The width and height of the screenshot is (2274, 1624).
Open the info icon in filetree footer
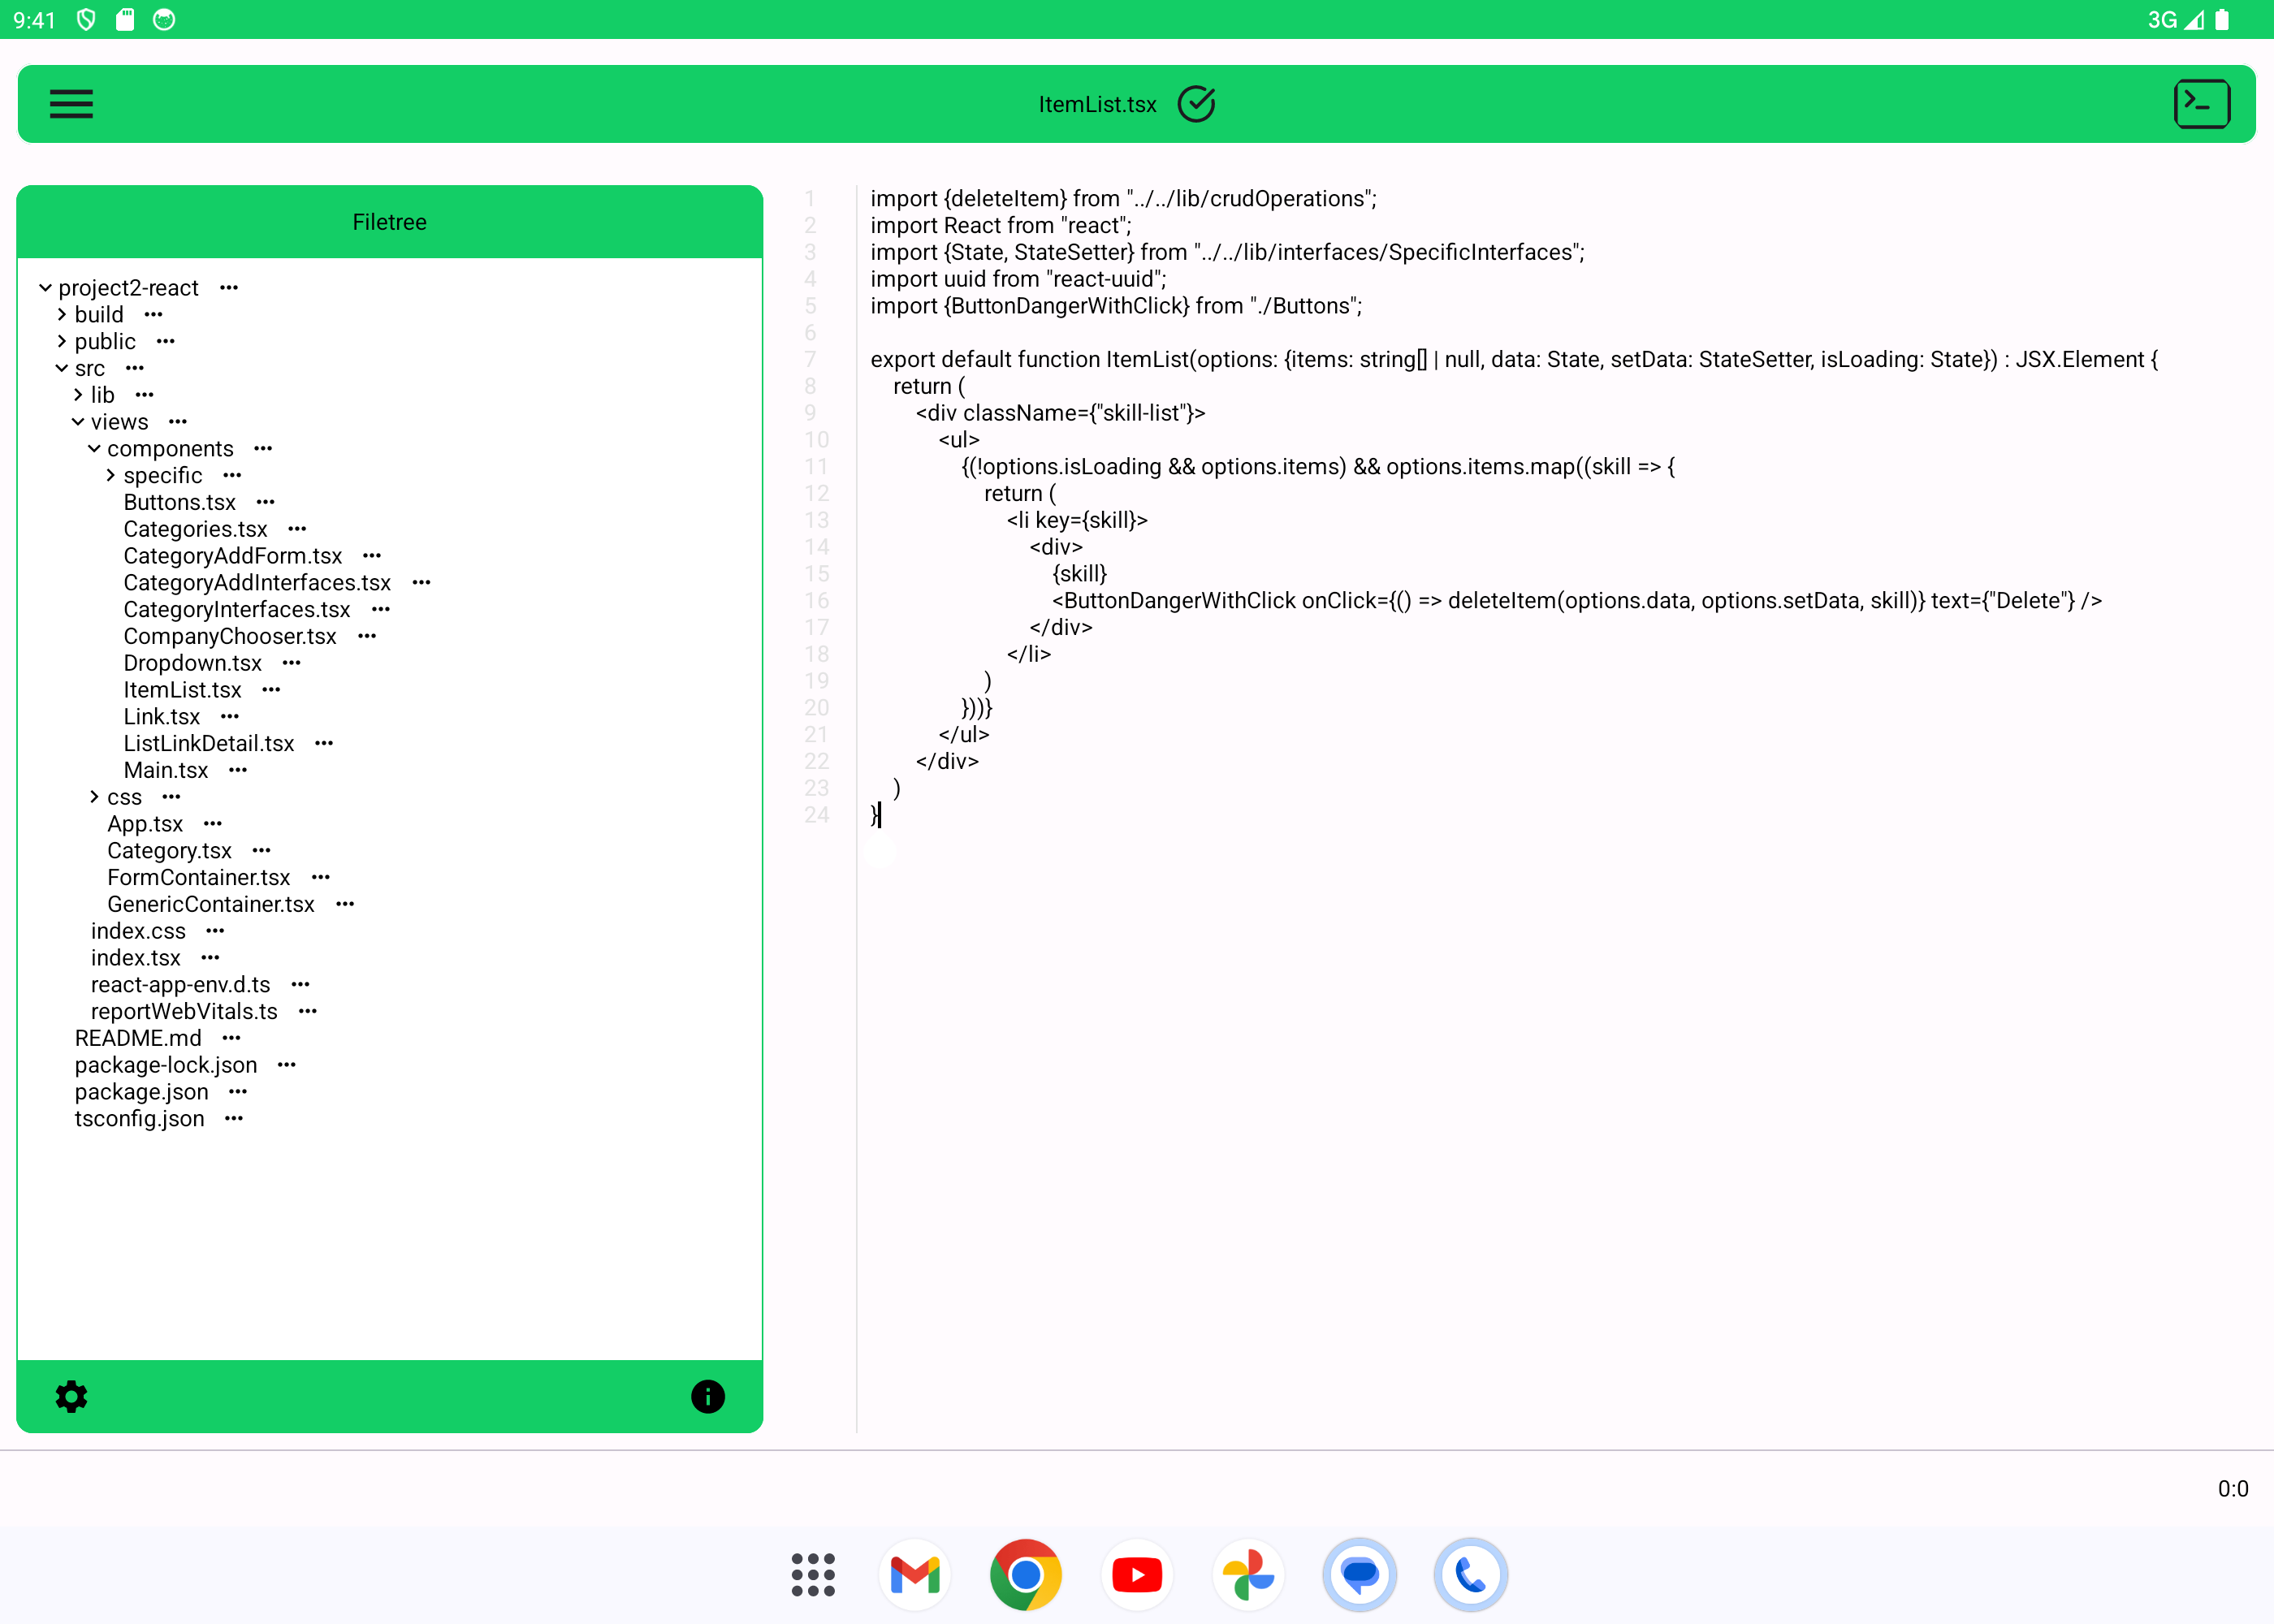point(708,1396)
